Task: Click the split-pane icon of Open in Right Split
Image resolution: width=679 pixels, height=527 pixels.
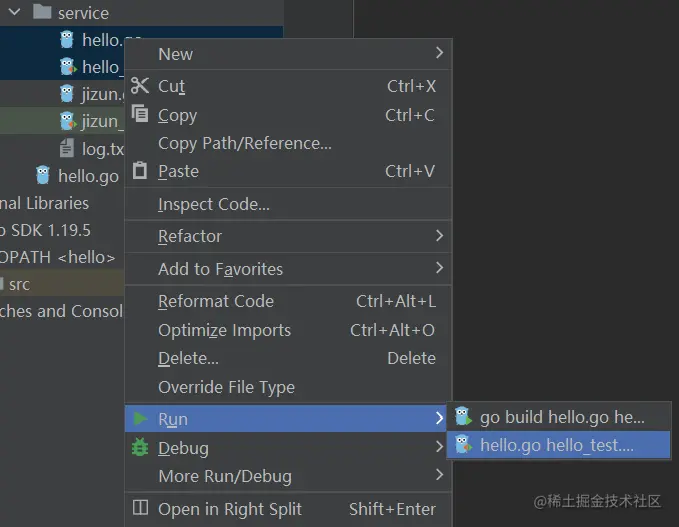Action: [x=140, y=508]
